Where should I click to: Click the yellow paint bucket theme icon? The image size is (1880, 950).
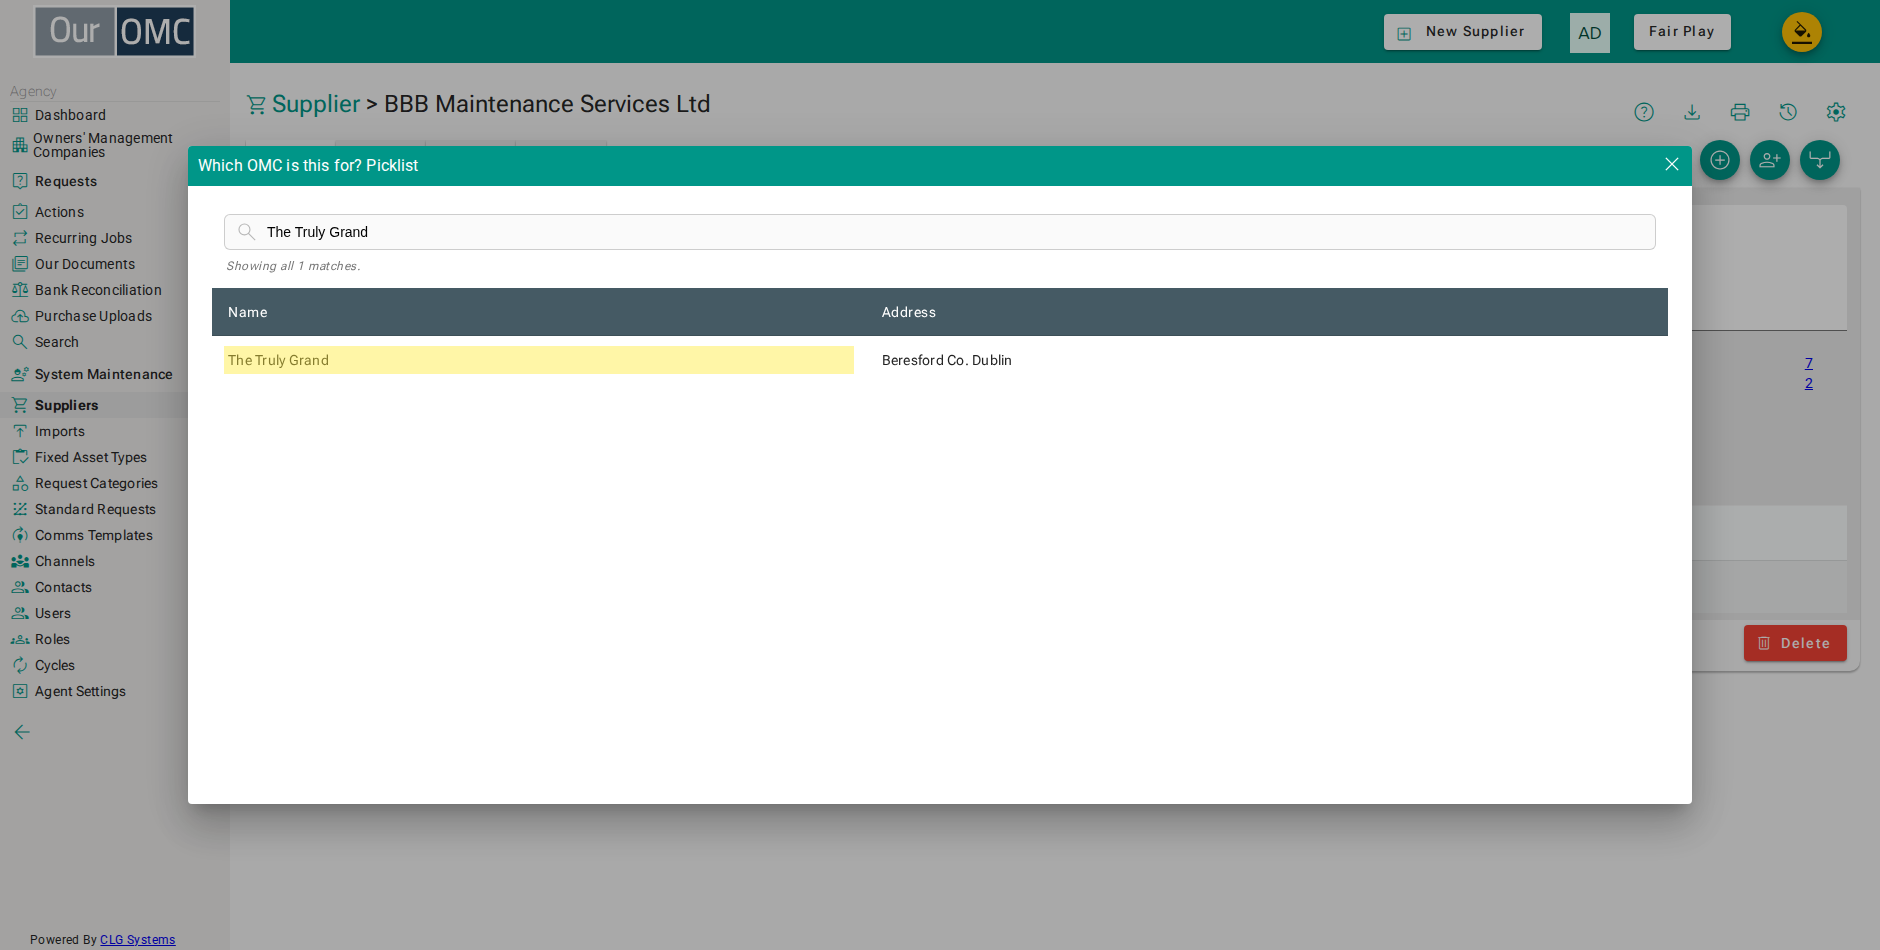coord(1801,32)
